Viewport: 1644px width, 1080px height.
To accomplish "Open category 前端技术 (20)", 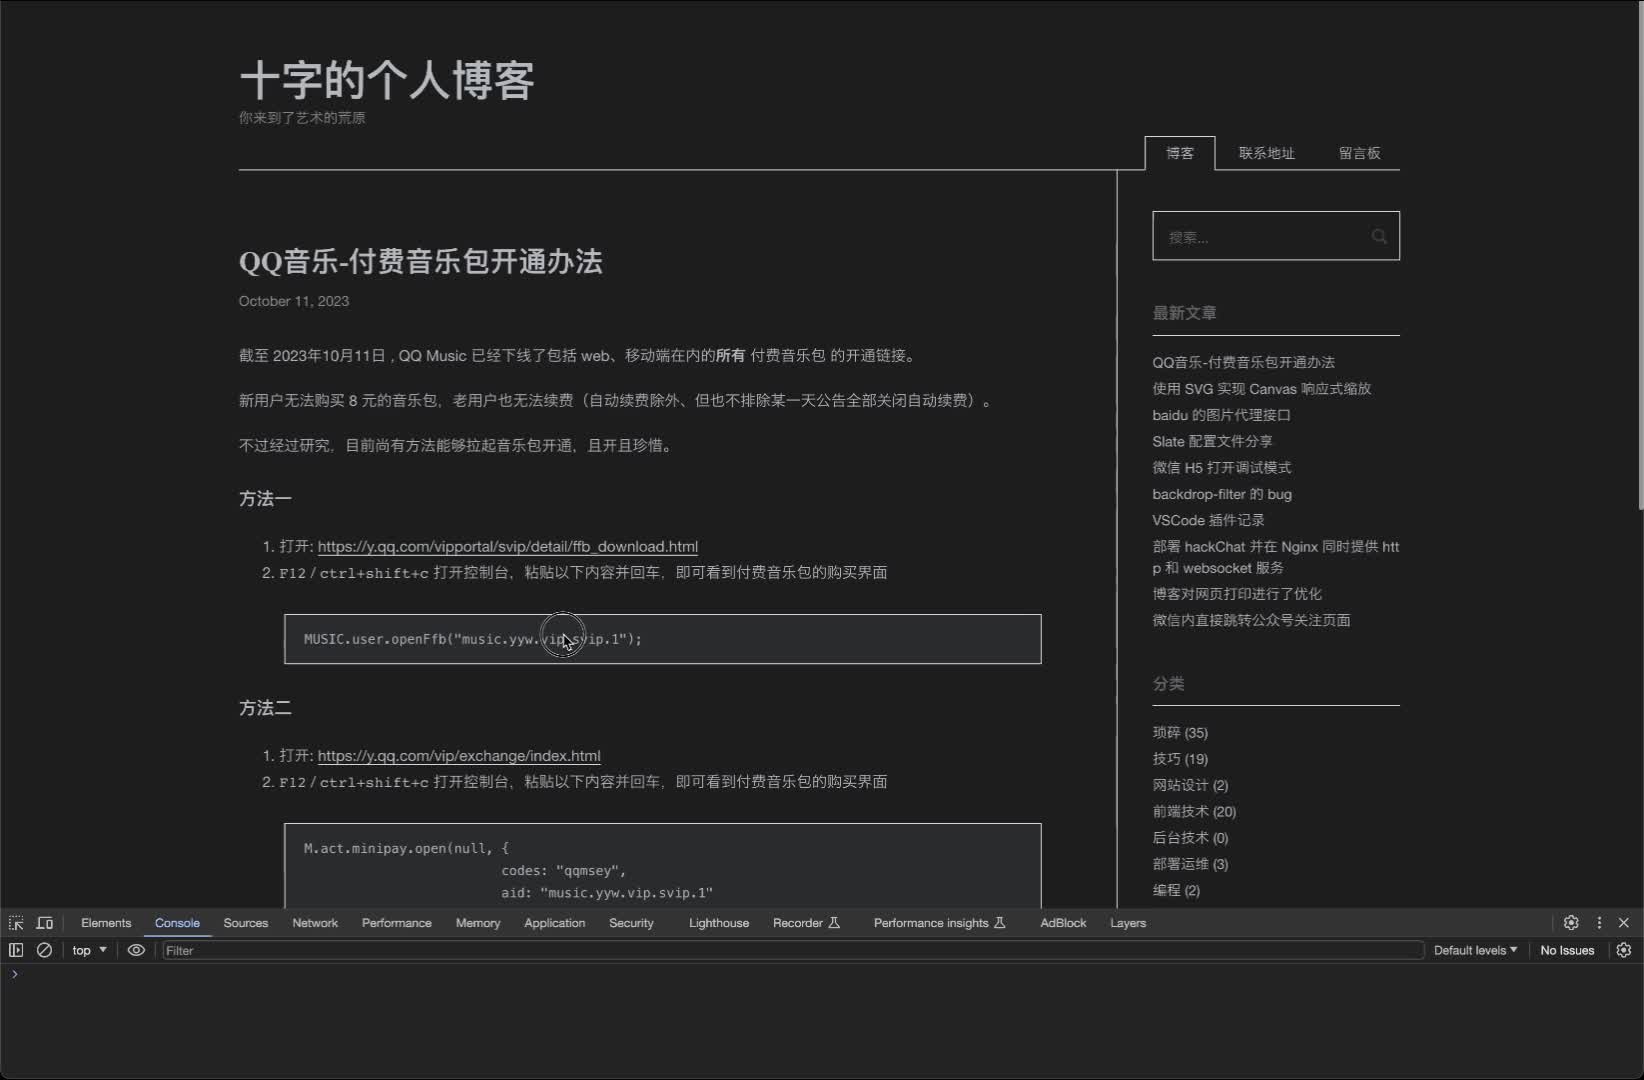I will click(1194, 811).
